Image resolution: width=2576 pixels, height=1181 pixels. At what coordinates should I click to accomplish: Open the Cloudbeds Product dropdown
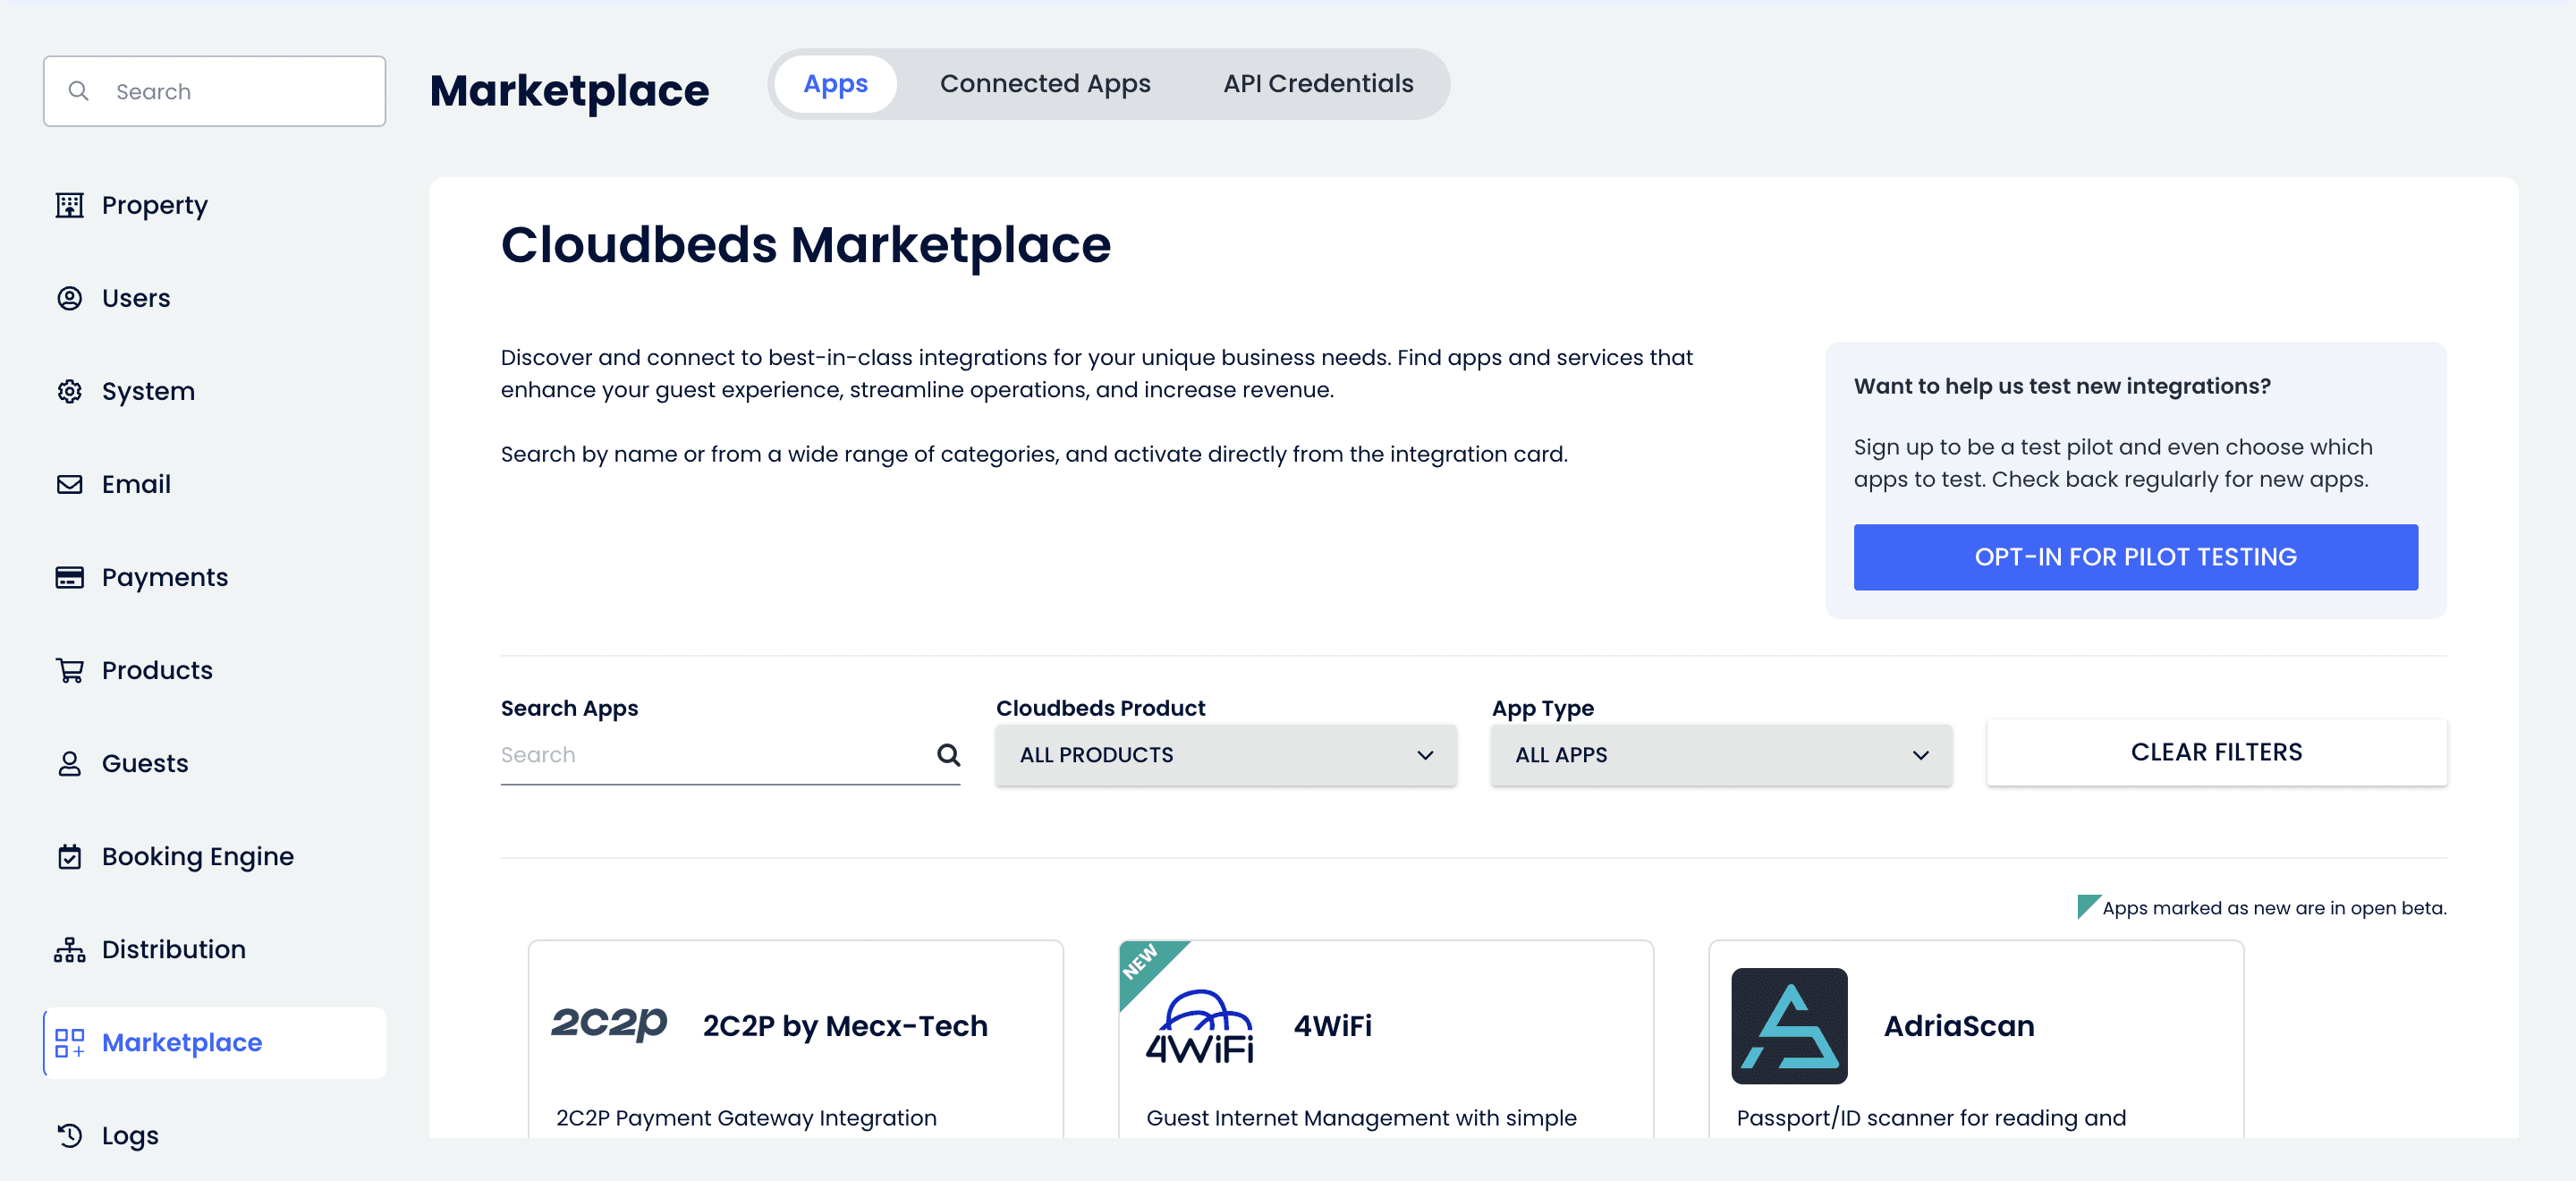[x=1225, y=755]
